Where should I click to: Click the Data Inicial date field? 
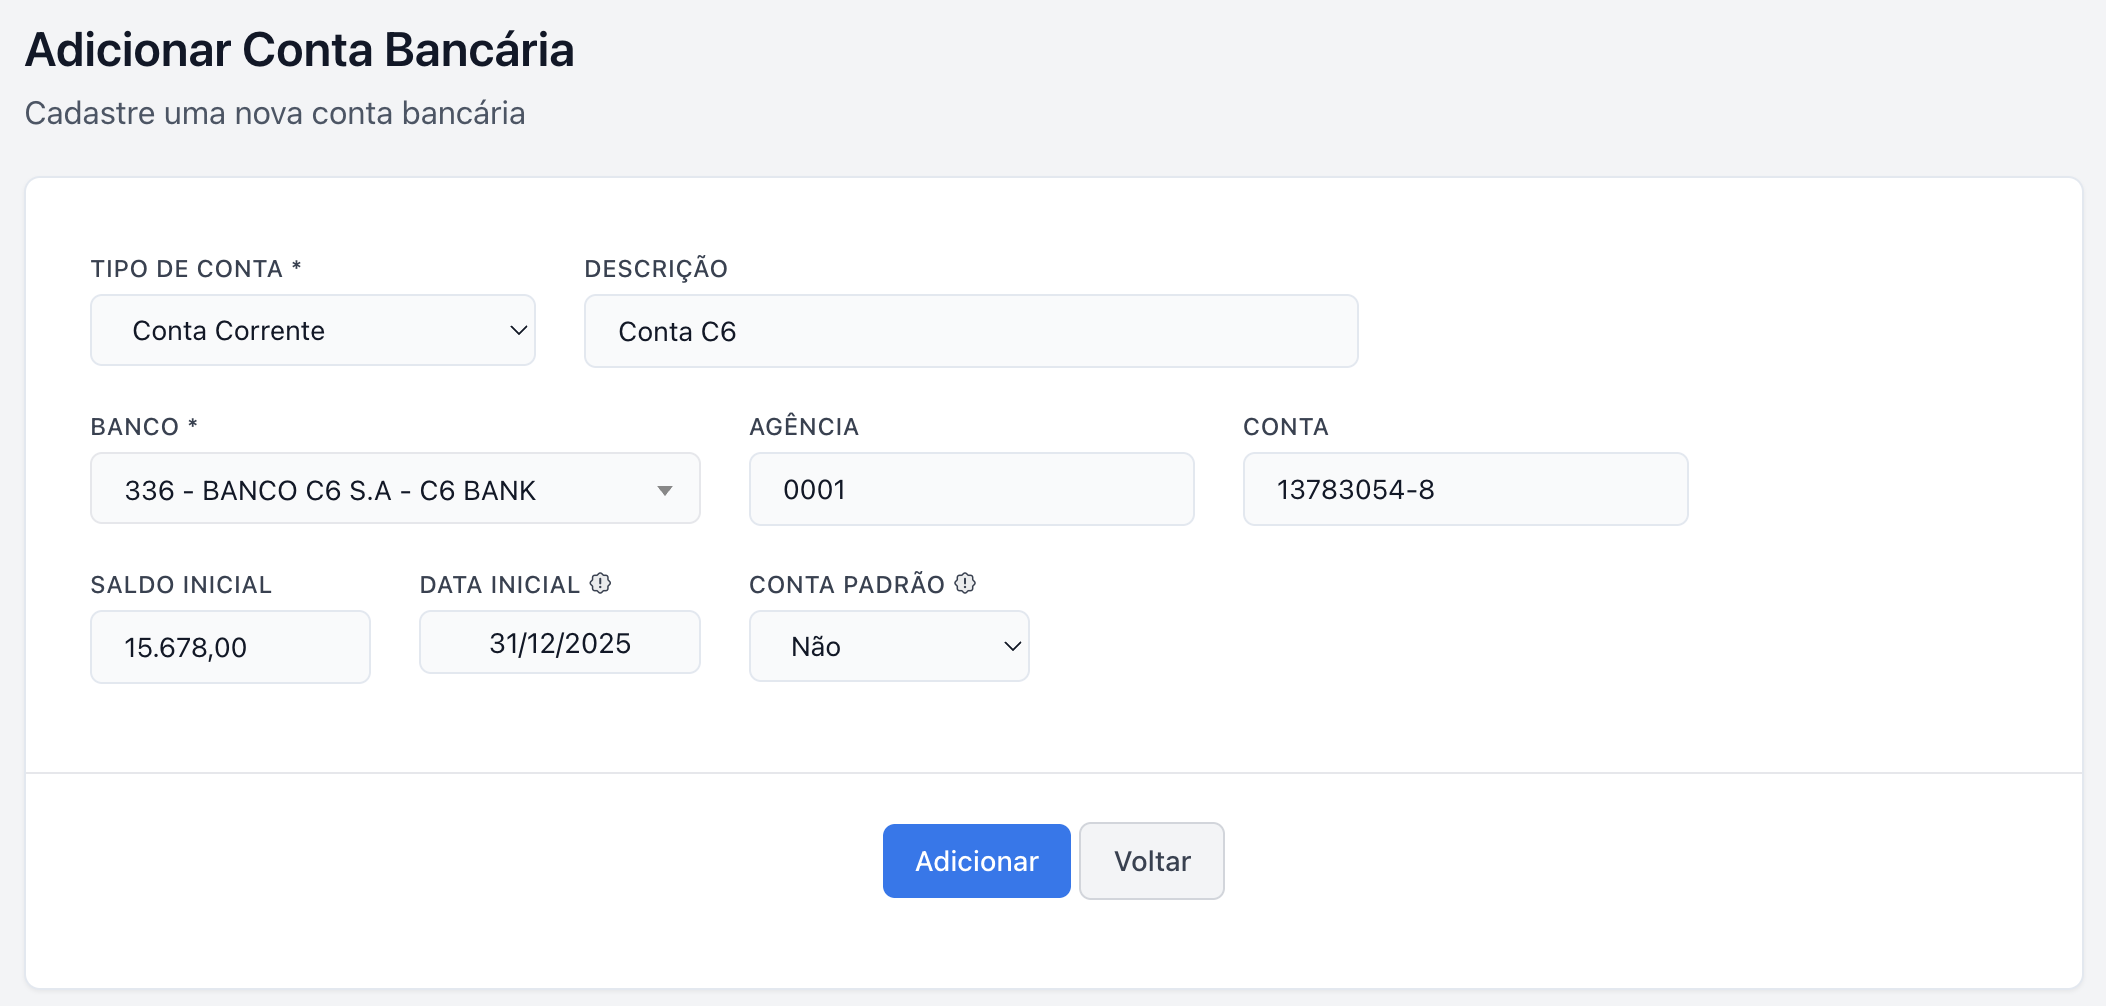click(x=559, y=643)
